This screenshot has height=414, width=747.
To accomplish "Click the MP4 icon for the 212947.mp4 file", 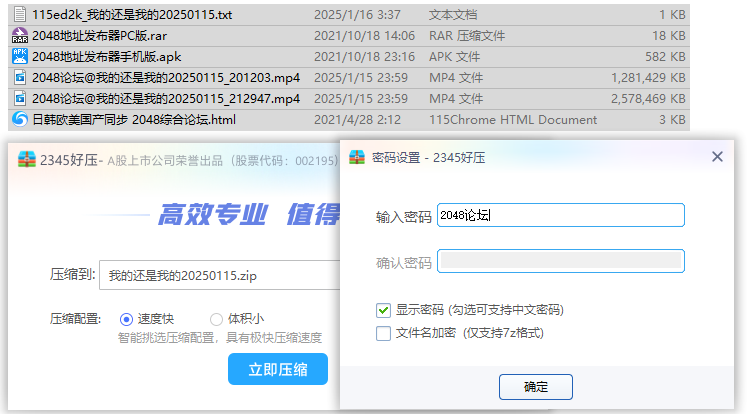I will click(x=20, y=98).
